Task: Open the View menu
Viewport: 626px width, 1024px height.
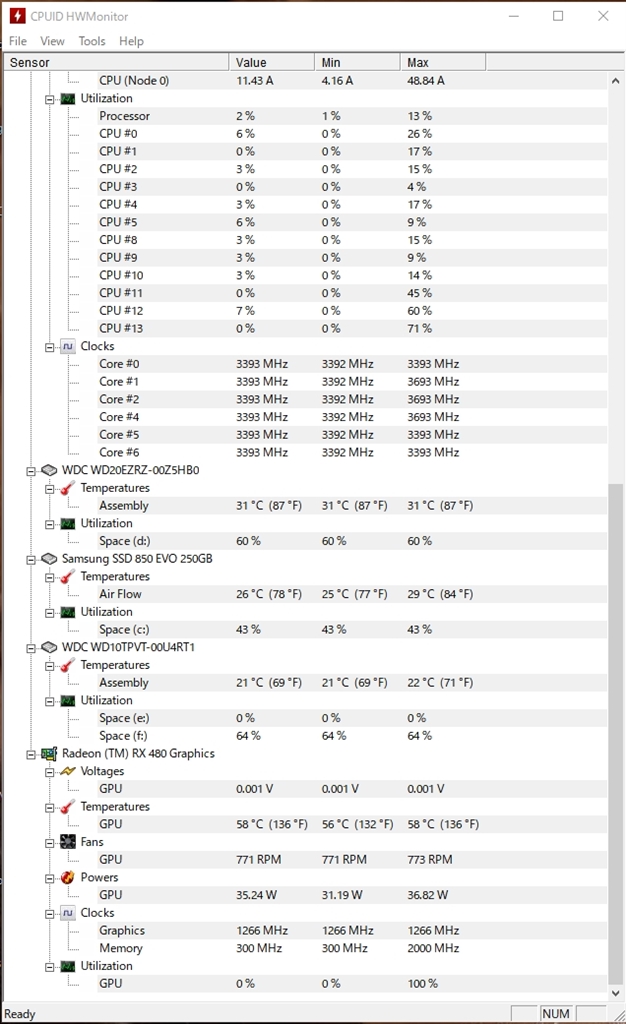Action: point(52,41)
